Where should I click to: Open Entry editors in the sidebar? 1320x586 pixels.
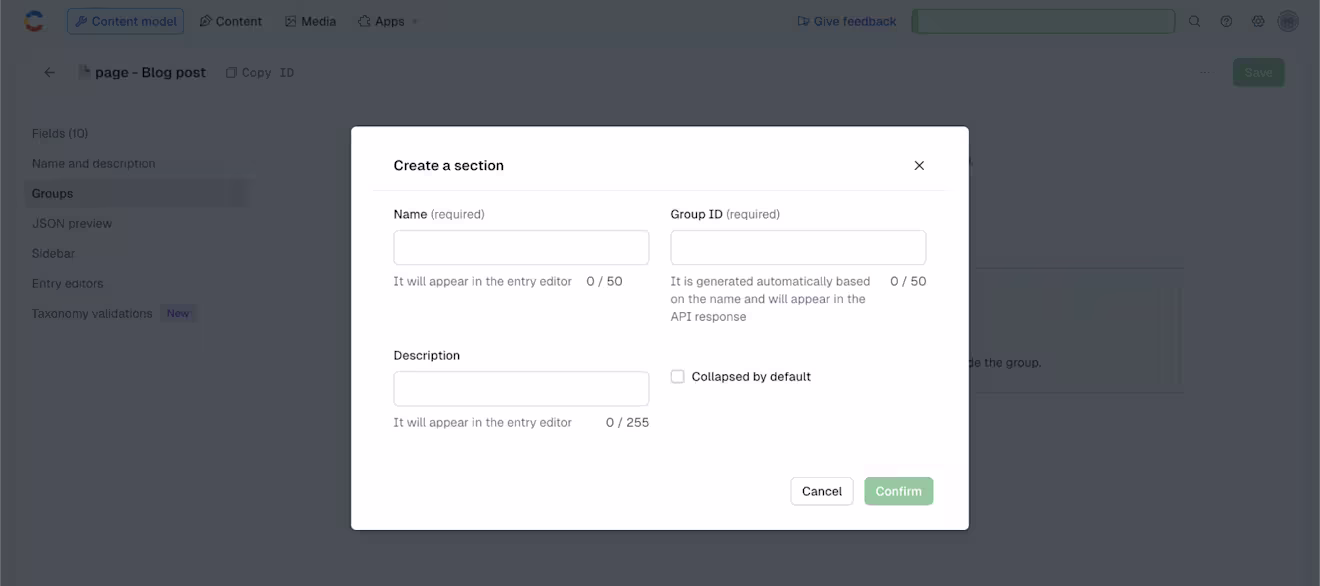tap(67, 283)
